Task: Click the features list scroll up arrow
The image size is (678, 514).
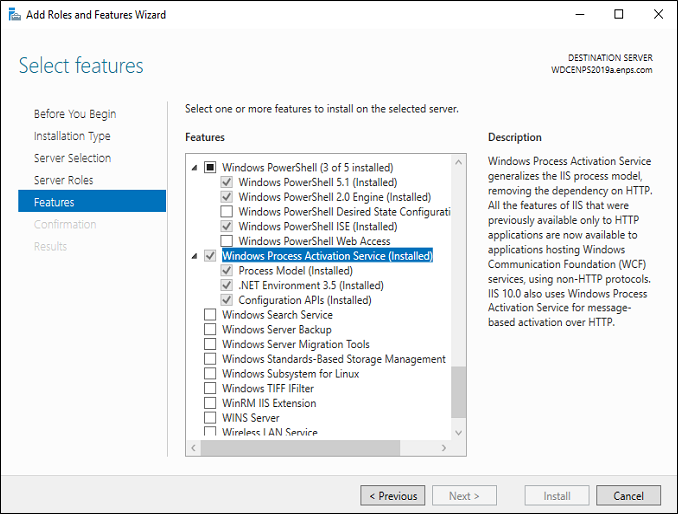Action: click(458, 163)
